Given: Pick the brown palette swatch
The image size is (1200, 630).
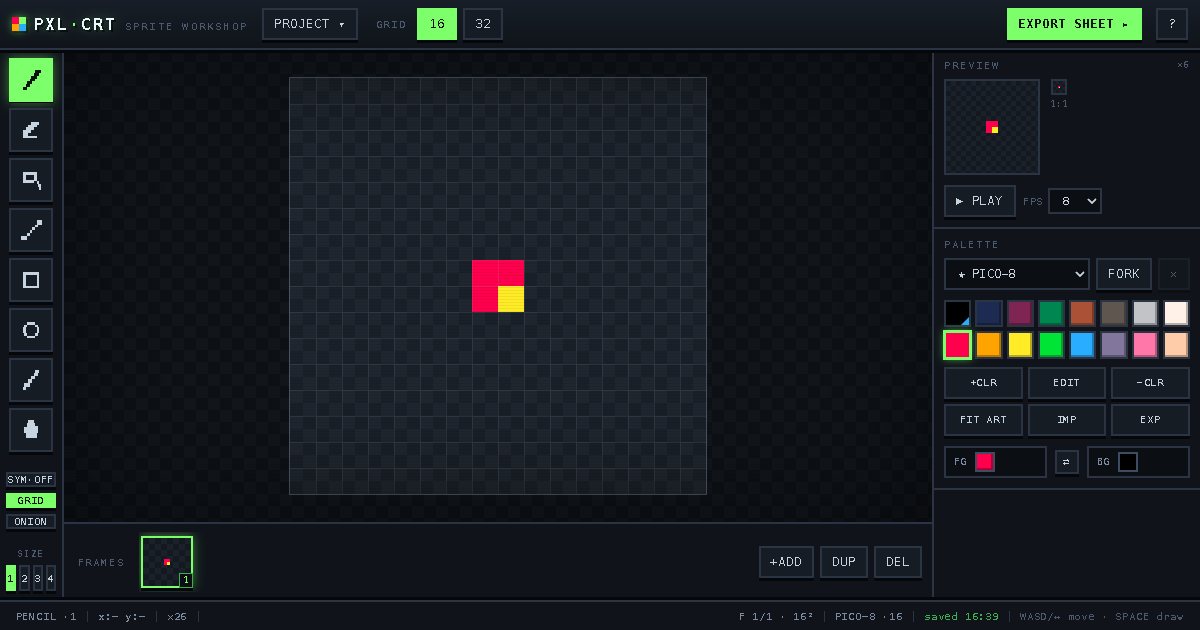Looking at the screenshot, I should coord(1082,313).
